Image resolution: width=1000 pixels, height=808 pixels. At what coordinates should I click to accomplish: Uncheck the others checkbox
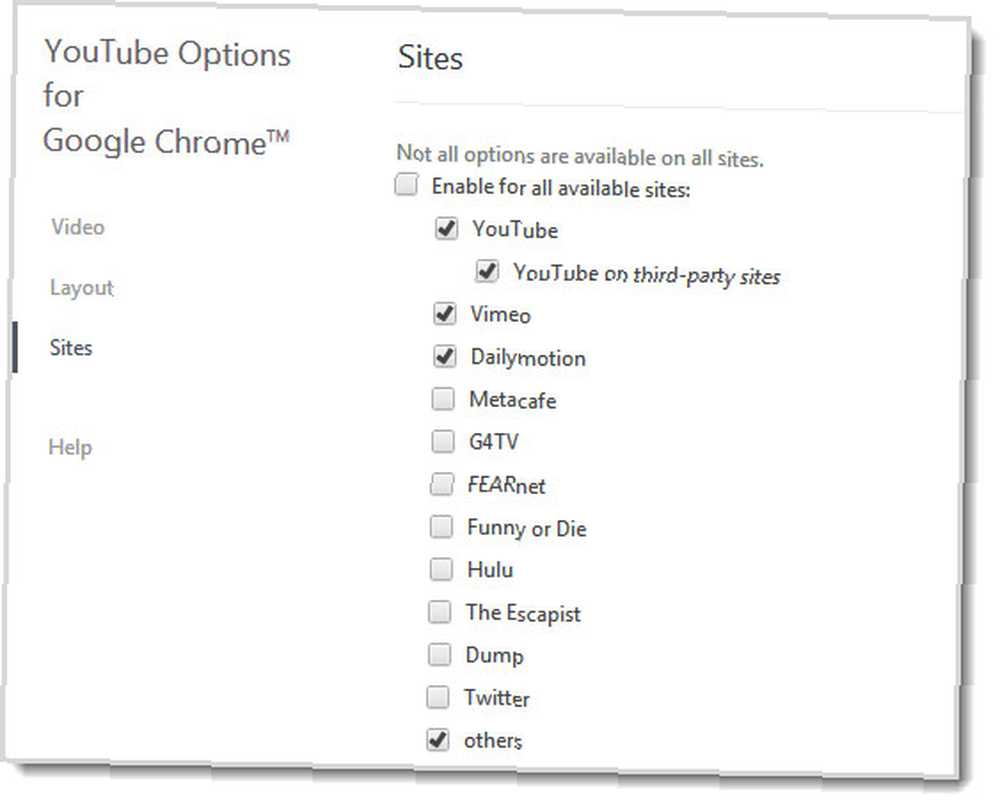[438, 739]
